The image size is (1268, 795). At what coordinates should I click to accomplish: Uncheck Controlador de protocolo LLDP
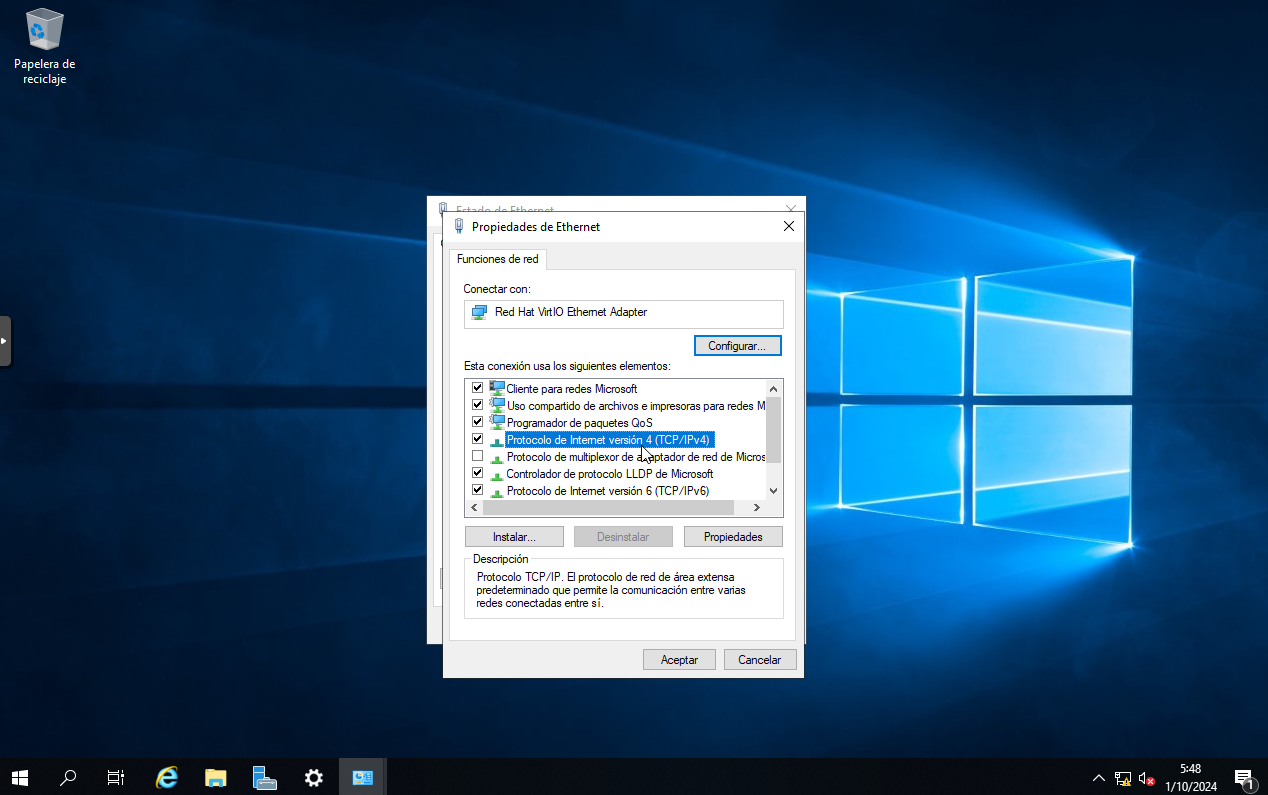pyautogui.click(x=478, y=473)
